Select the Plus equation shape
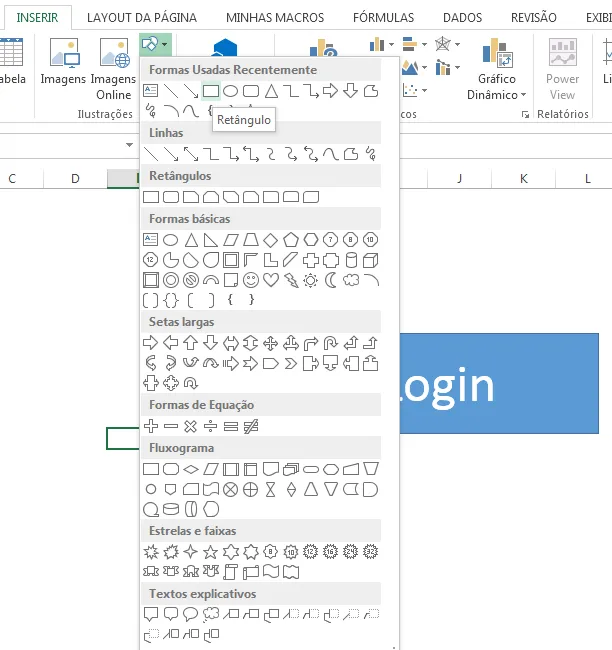The image size is (612, 650). click(151, 426)
